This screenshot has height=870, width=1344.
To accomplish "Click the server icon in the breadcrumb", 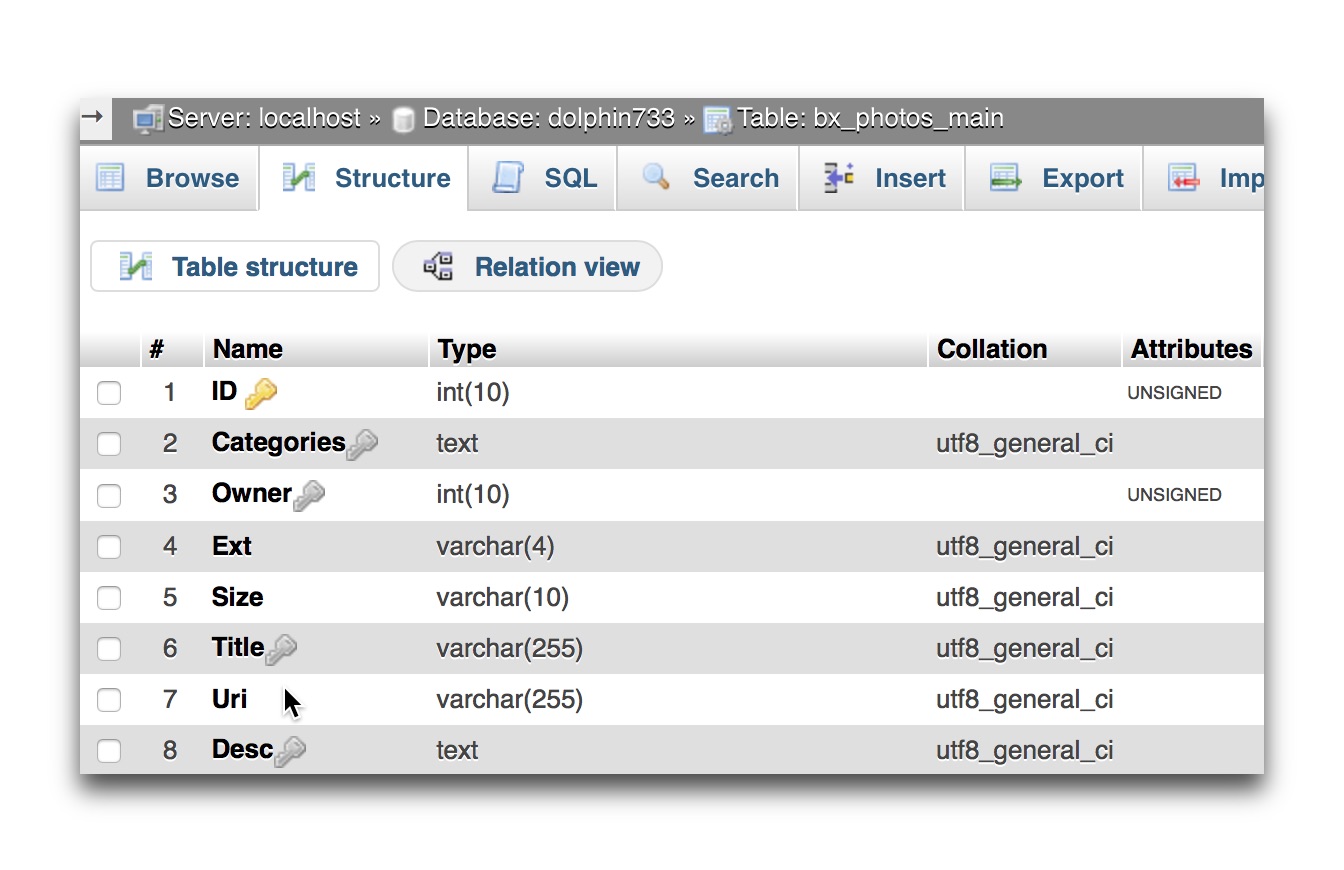I will coord(148,119).
